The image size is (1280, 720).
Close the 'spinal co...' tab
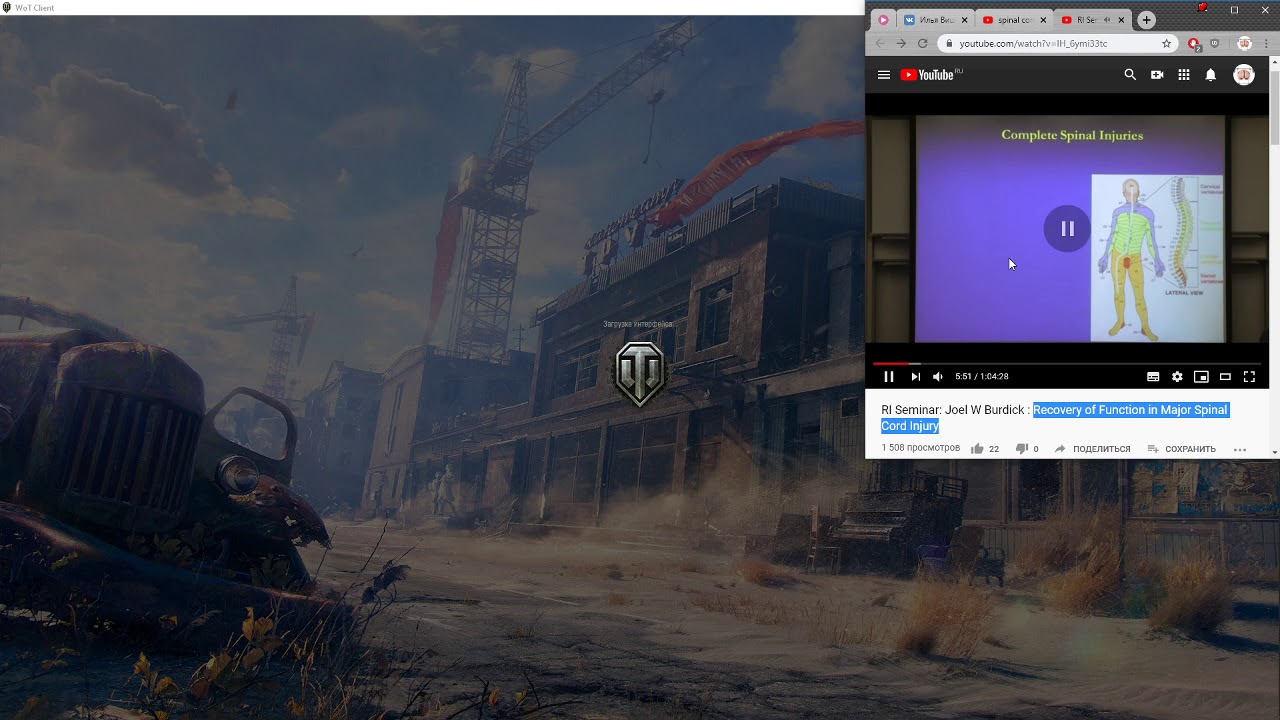pyautogui.click(x=1044, y=20)
